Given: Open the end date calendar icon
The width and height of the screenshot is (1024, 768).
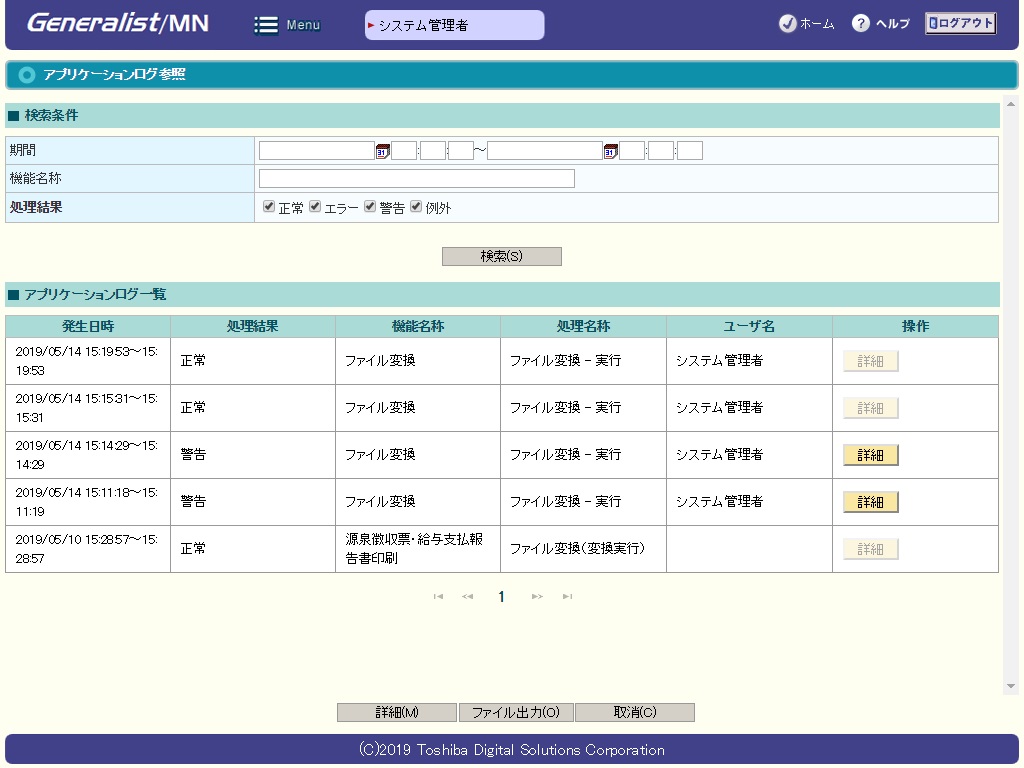Looking at the screenshot, I should (x=610, y=151).
